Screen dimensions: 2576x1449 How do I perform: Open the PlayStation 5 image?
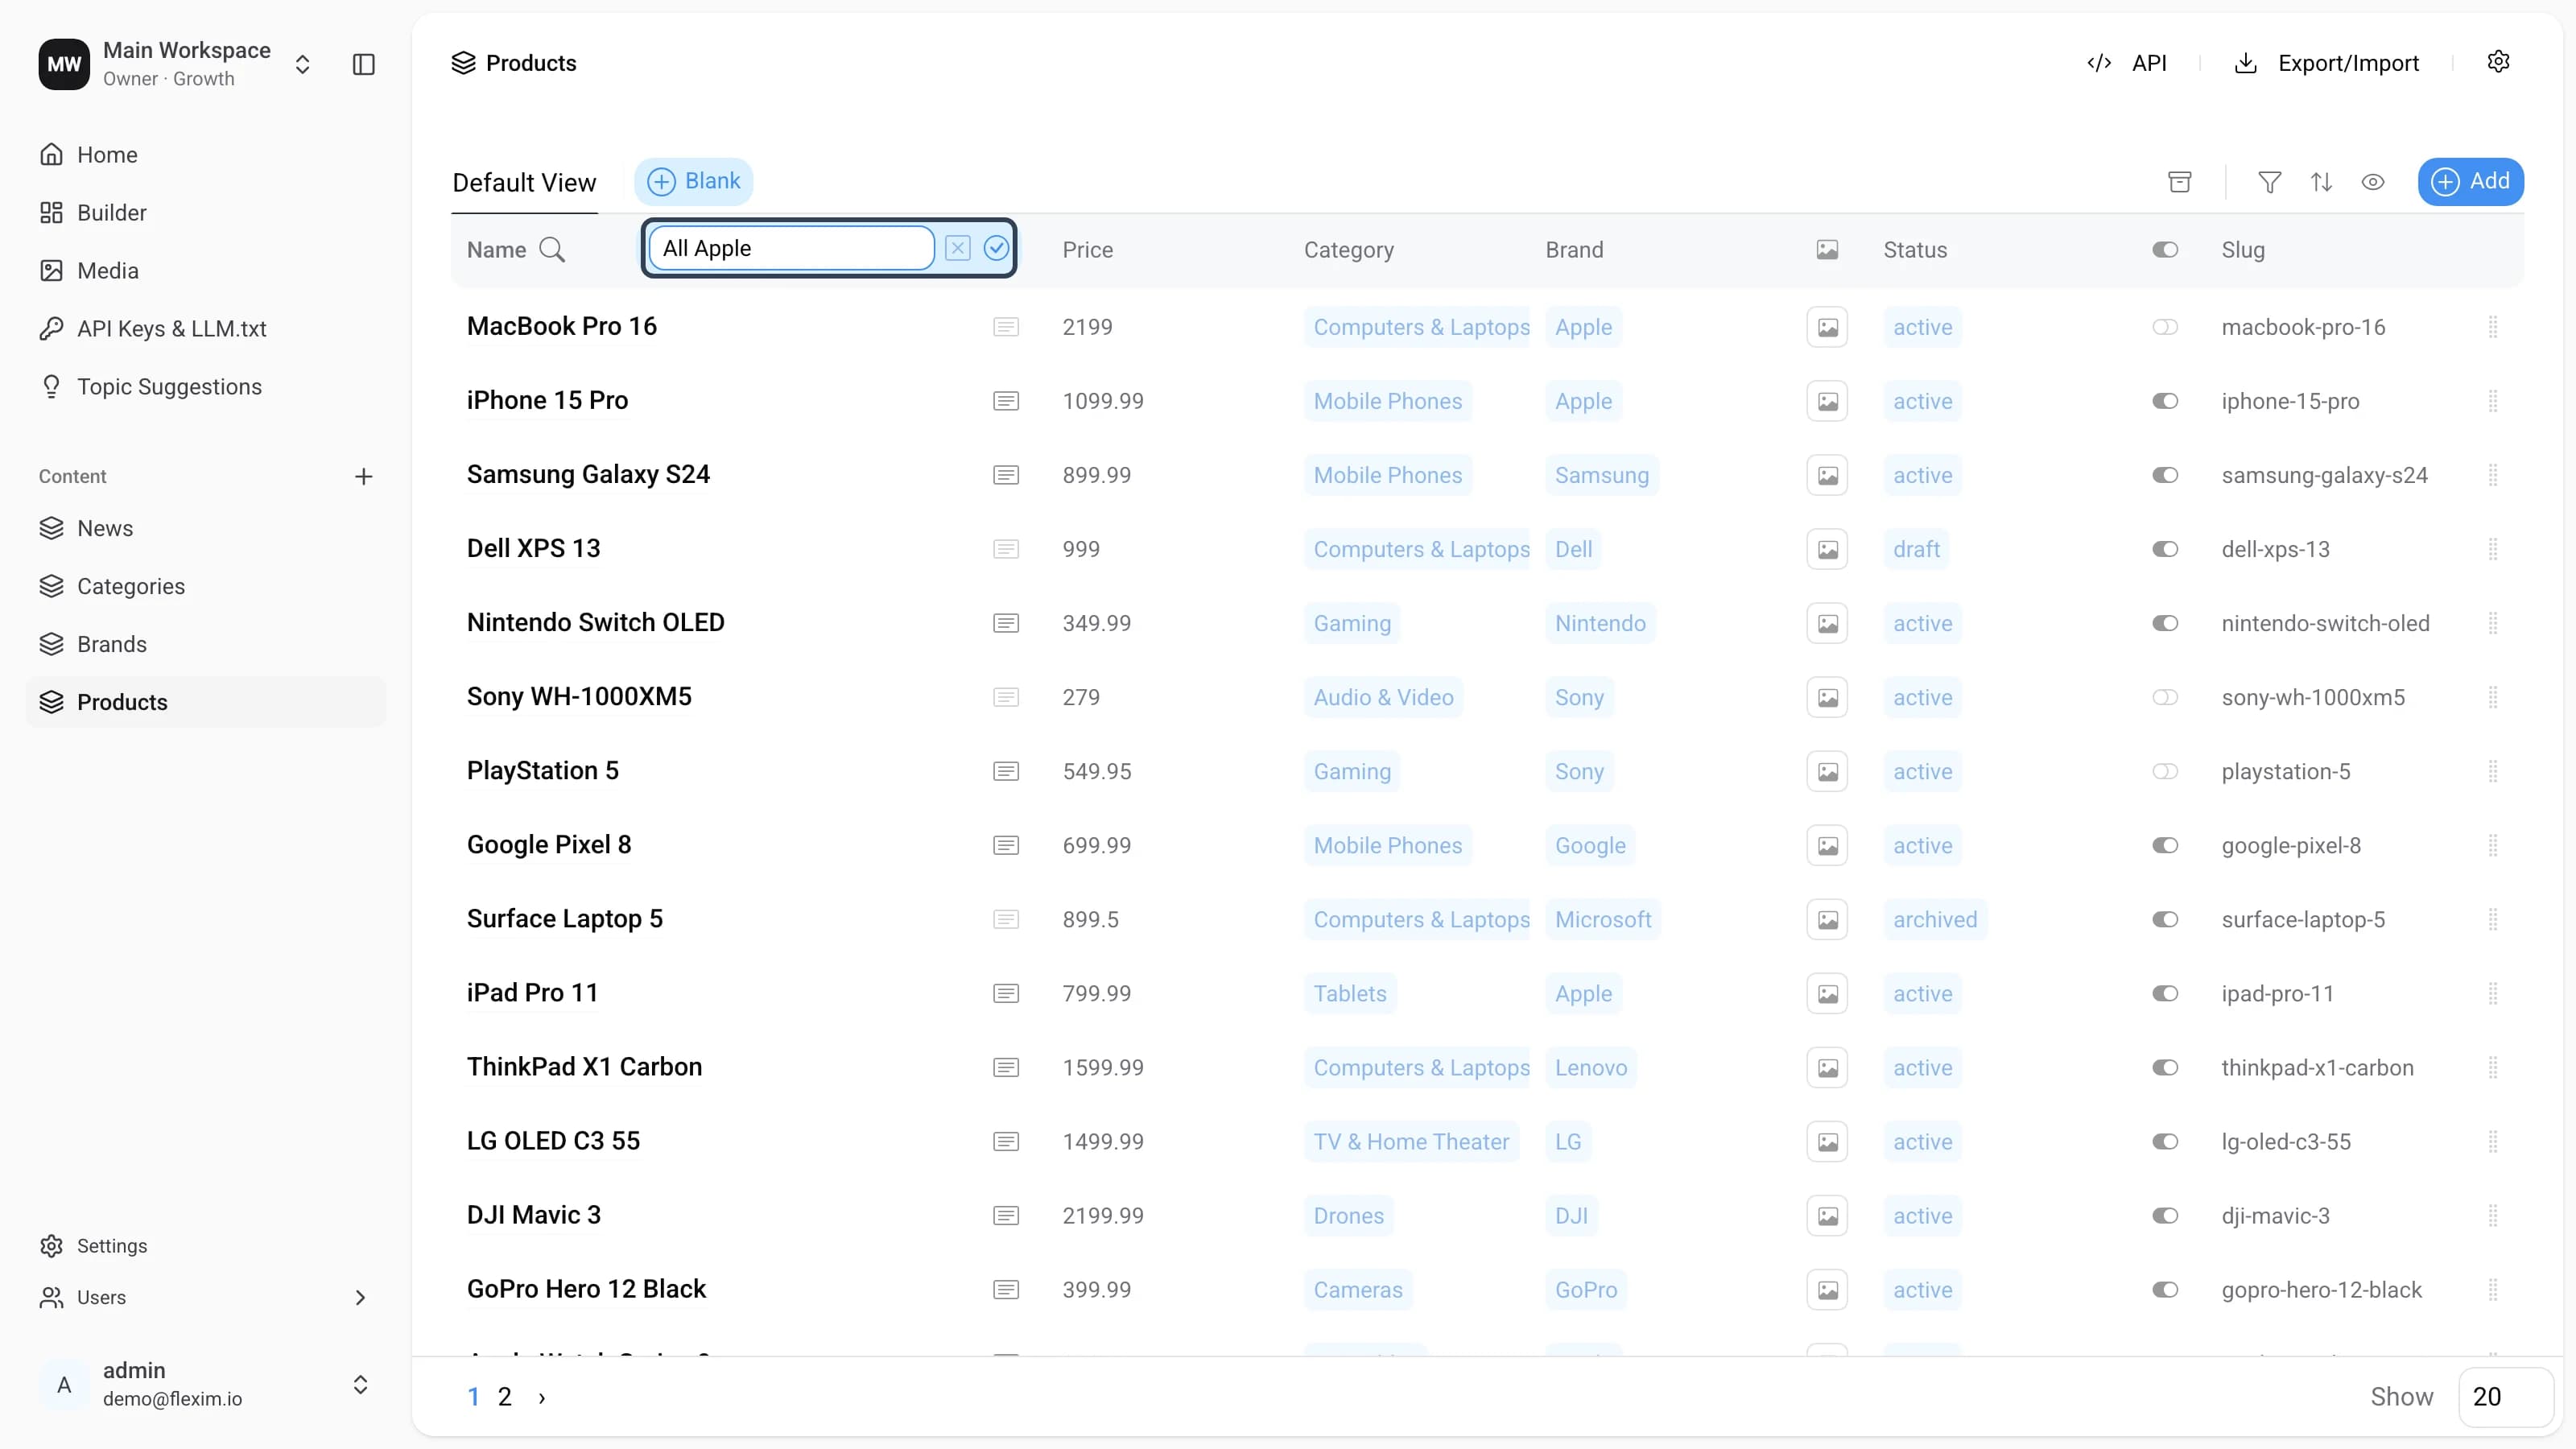click(x=1827, y=771)
